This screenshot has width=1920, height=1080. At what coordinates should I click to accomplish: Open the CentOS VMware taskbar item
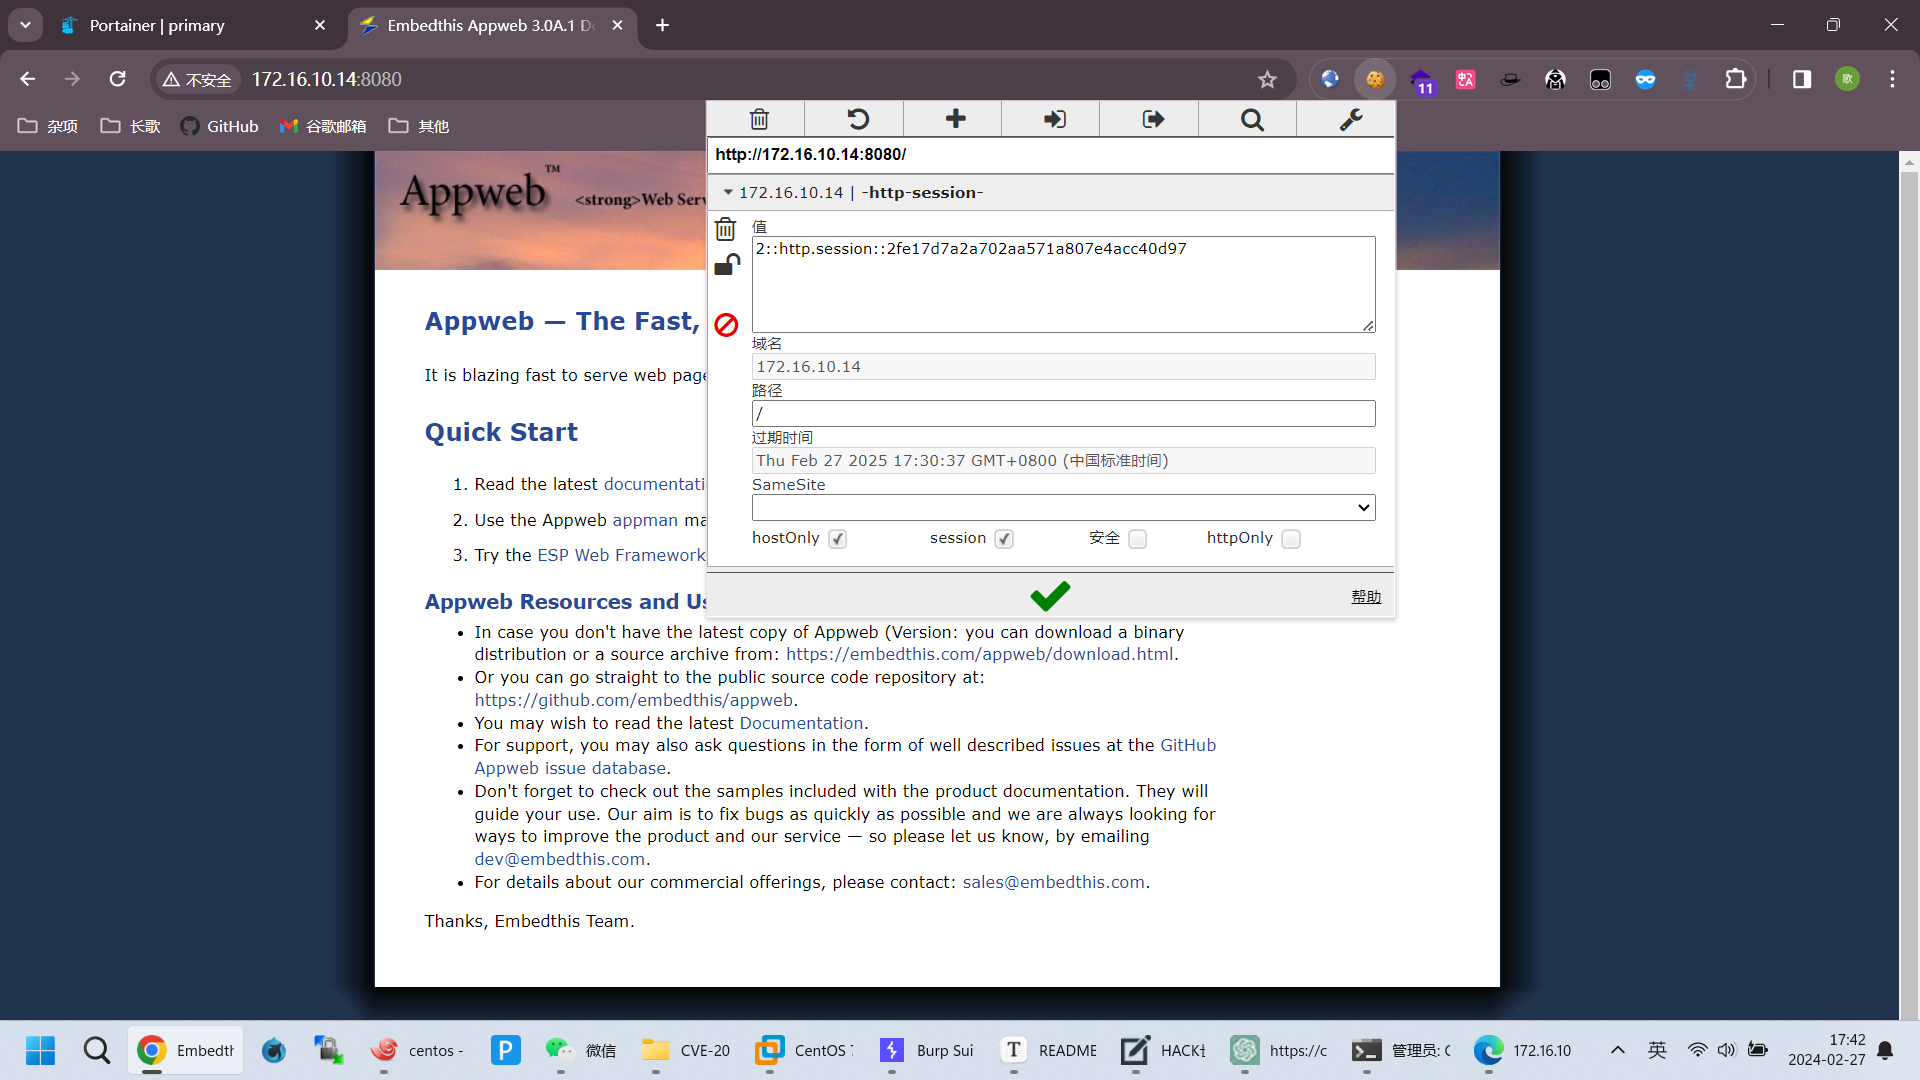[805, 1050]
